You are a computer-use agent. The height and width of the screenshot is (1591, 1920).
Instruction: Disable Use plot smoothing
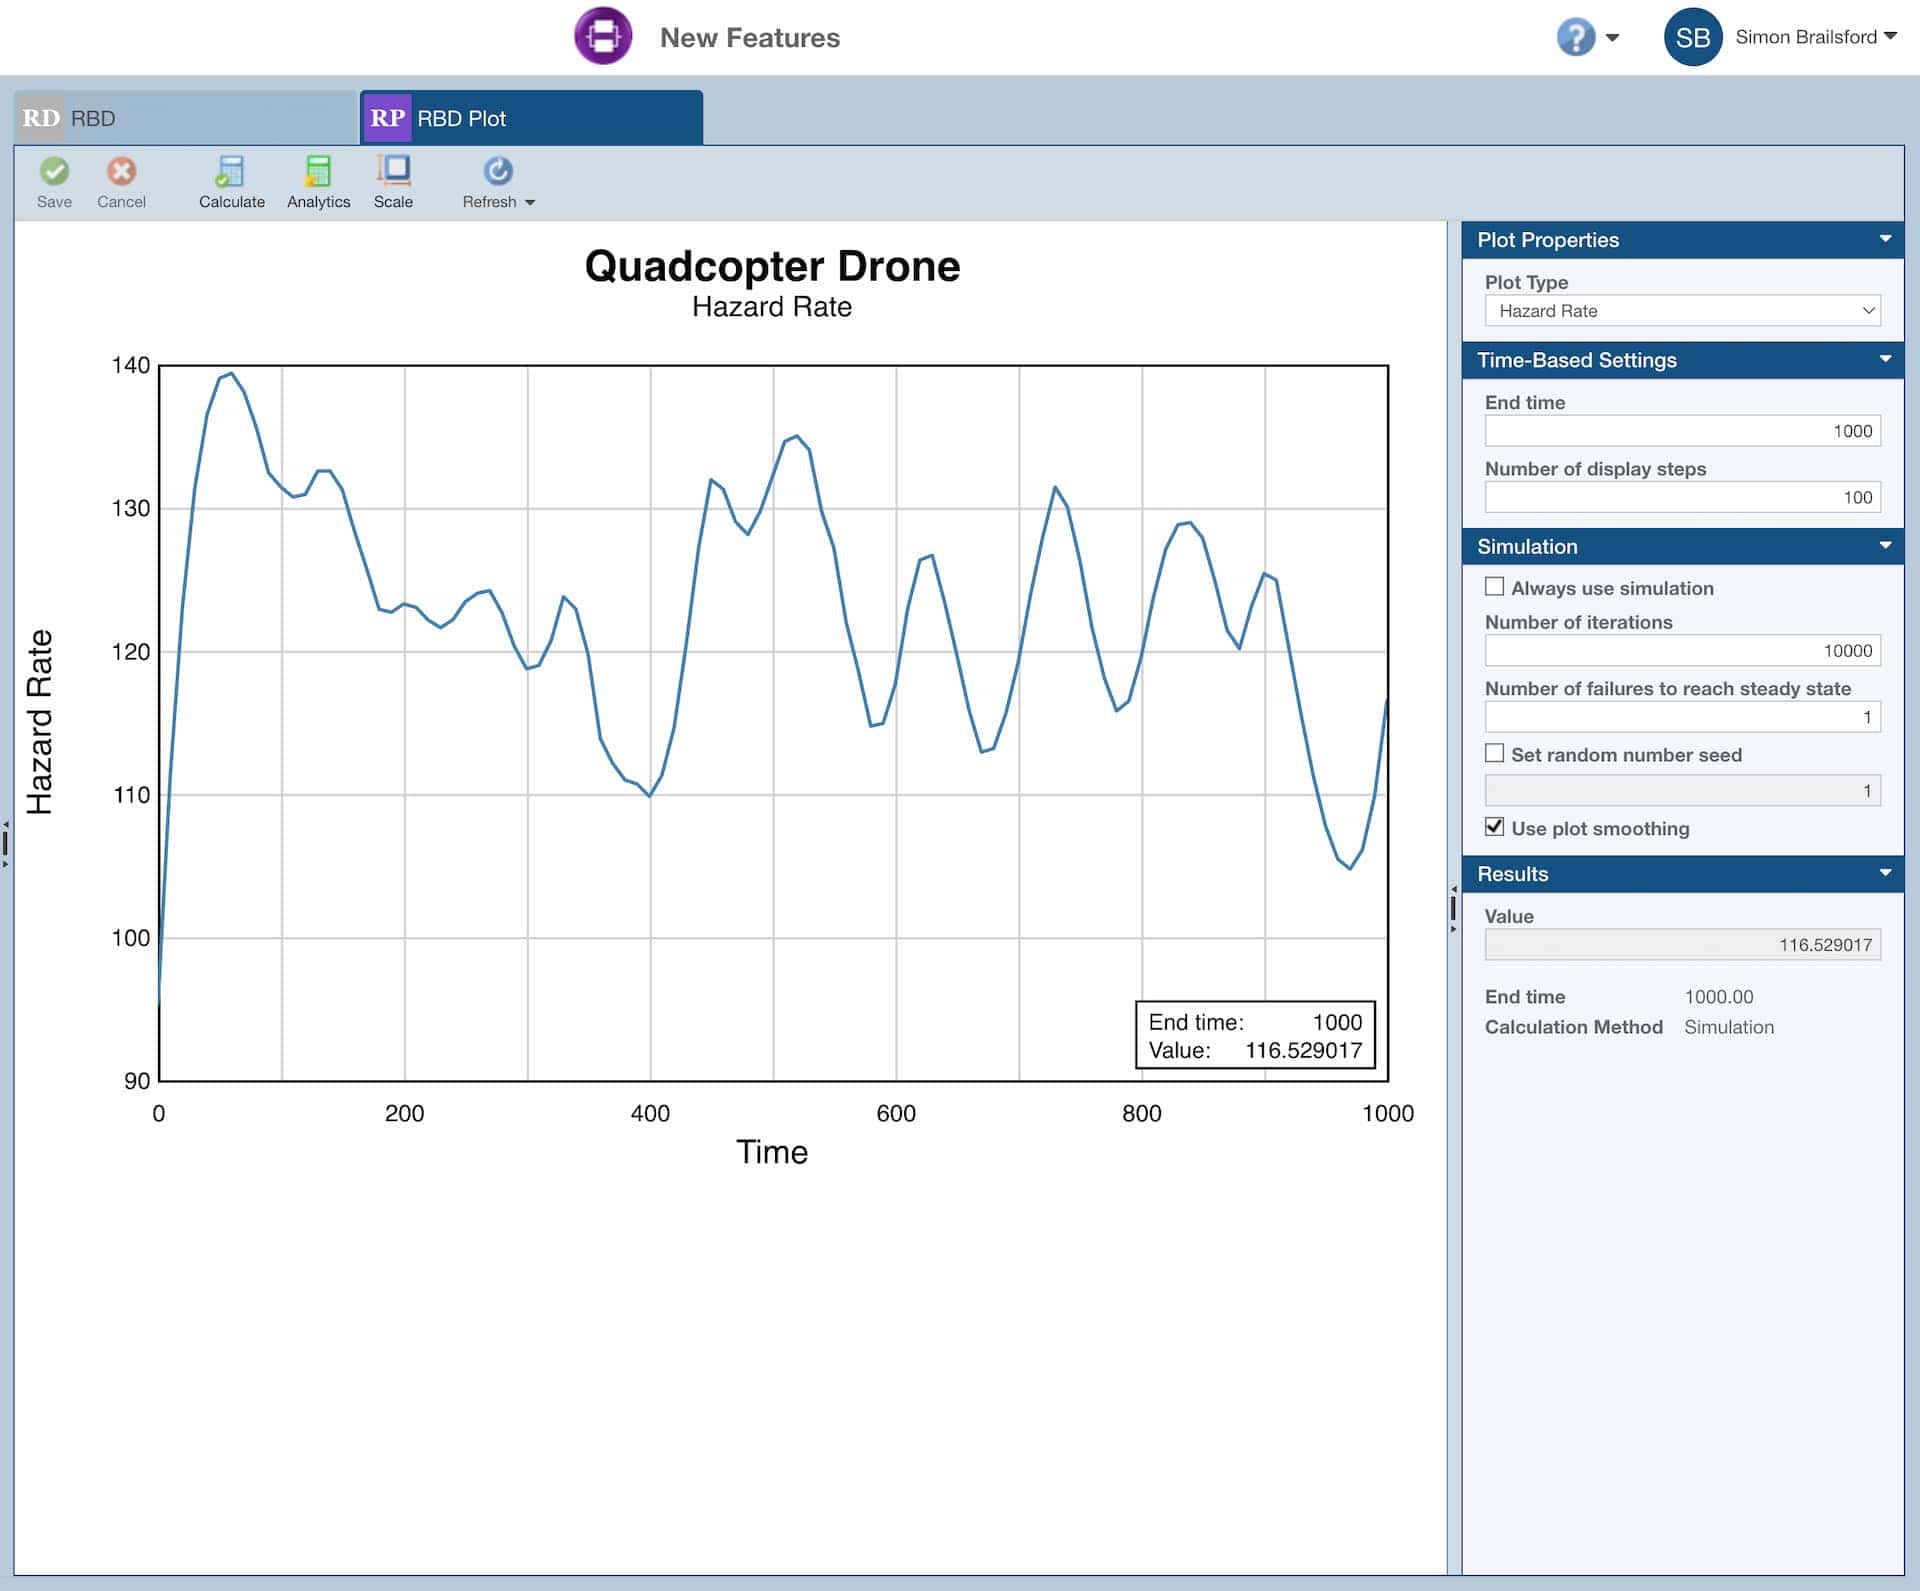pyautogui.click(x=1494, y=827)
